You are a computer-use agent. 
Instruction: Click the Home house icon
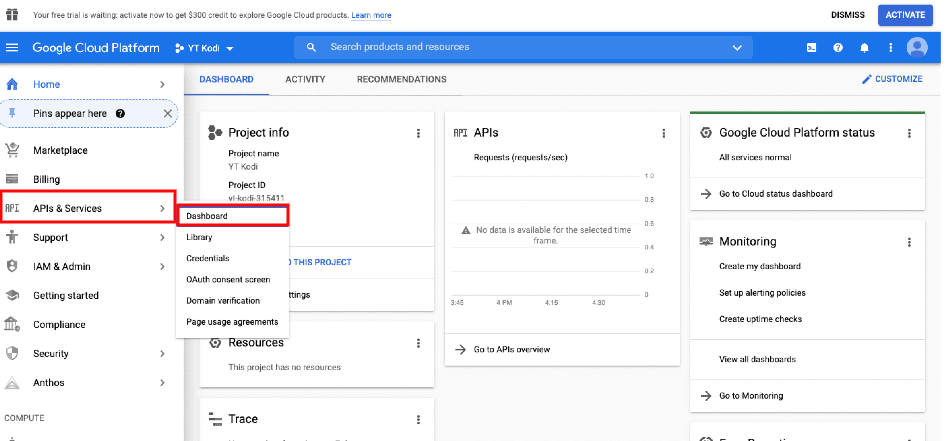(12, 84)
